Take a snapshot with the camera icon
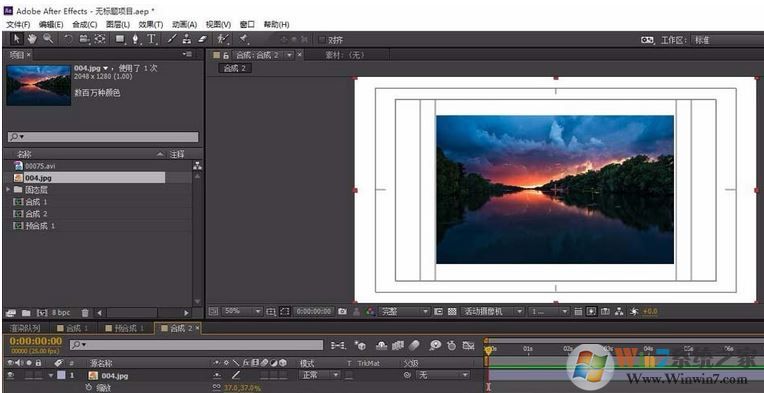Viewport: 764px width, 393px height. pos(343,311)
